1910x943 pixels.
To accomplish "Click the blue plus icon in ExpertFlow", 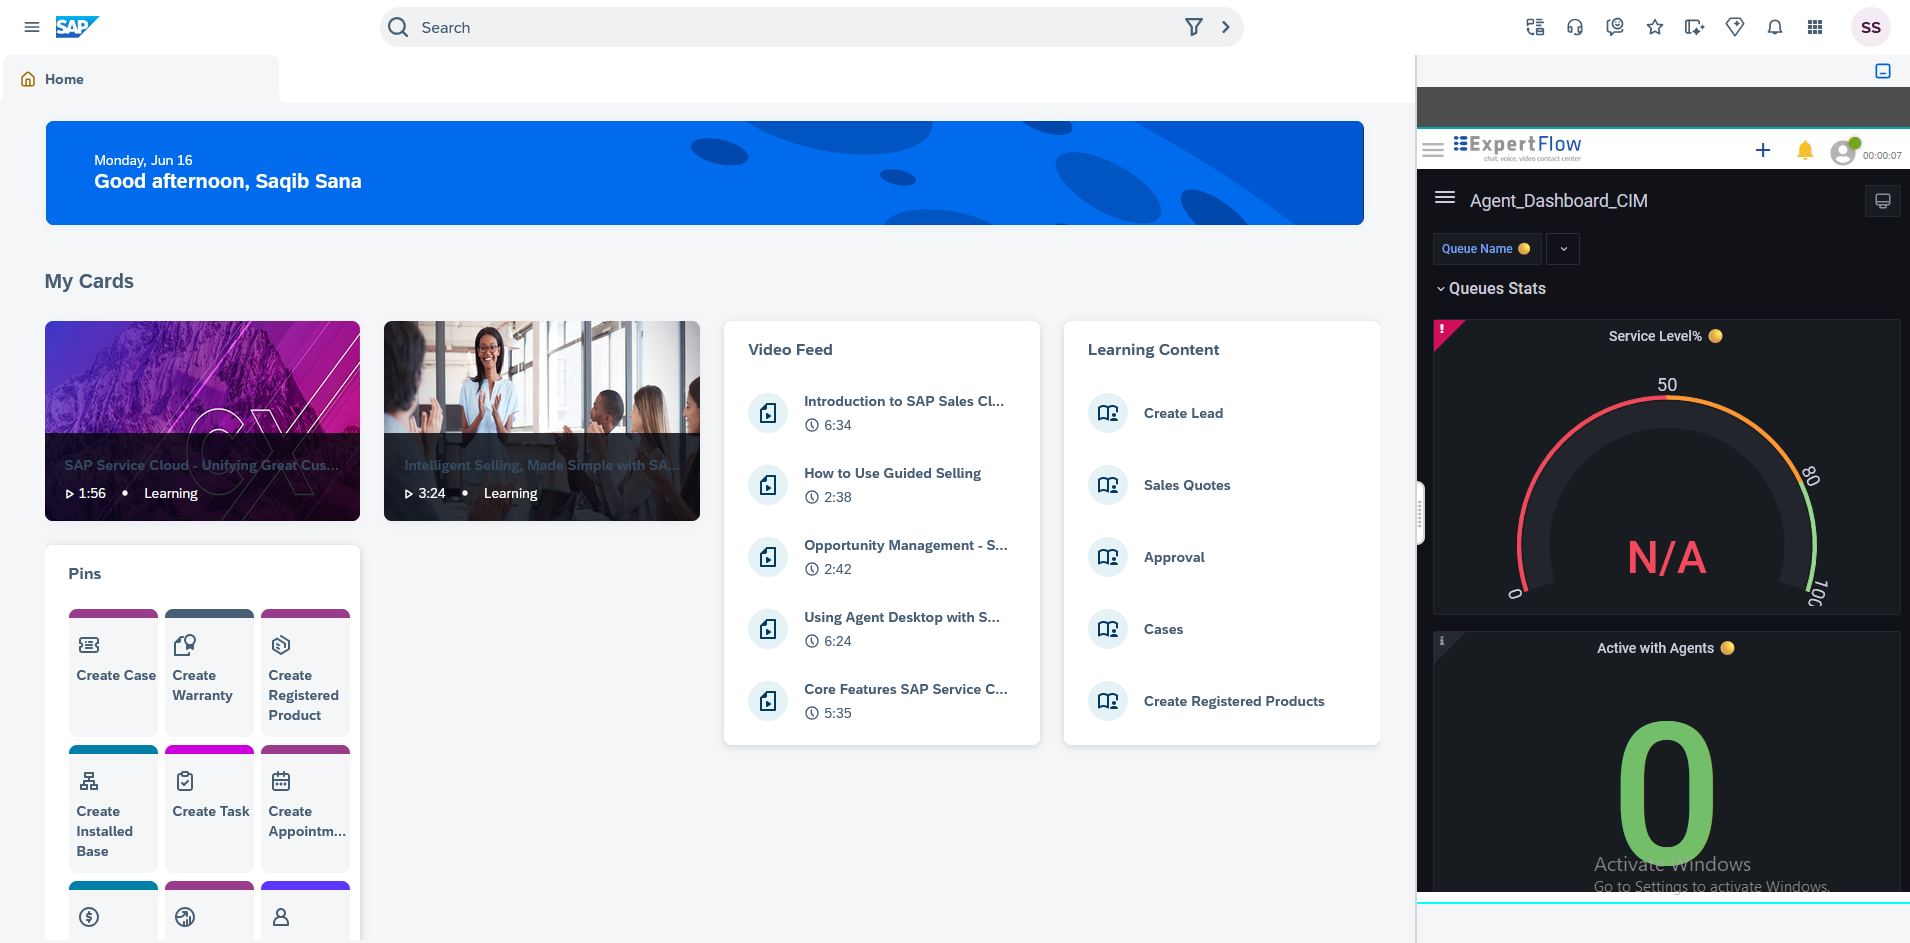I will click(1763, 150).
